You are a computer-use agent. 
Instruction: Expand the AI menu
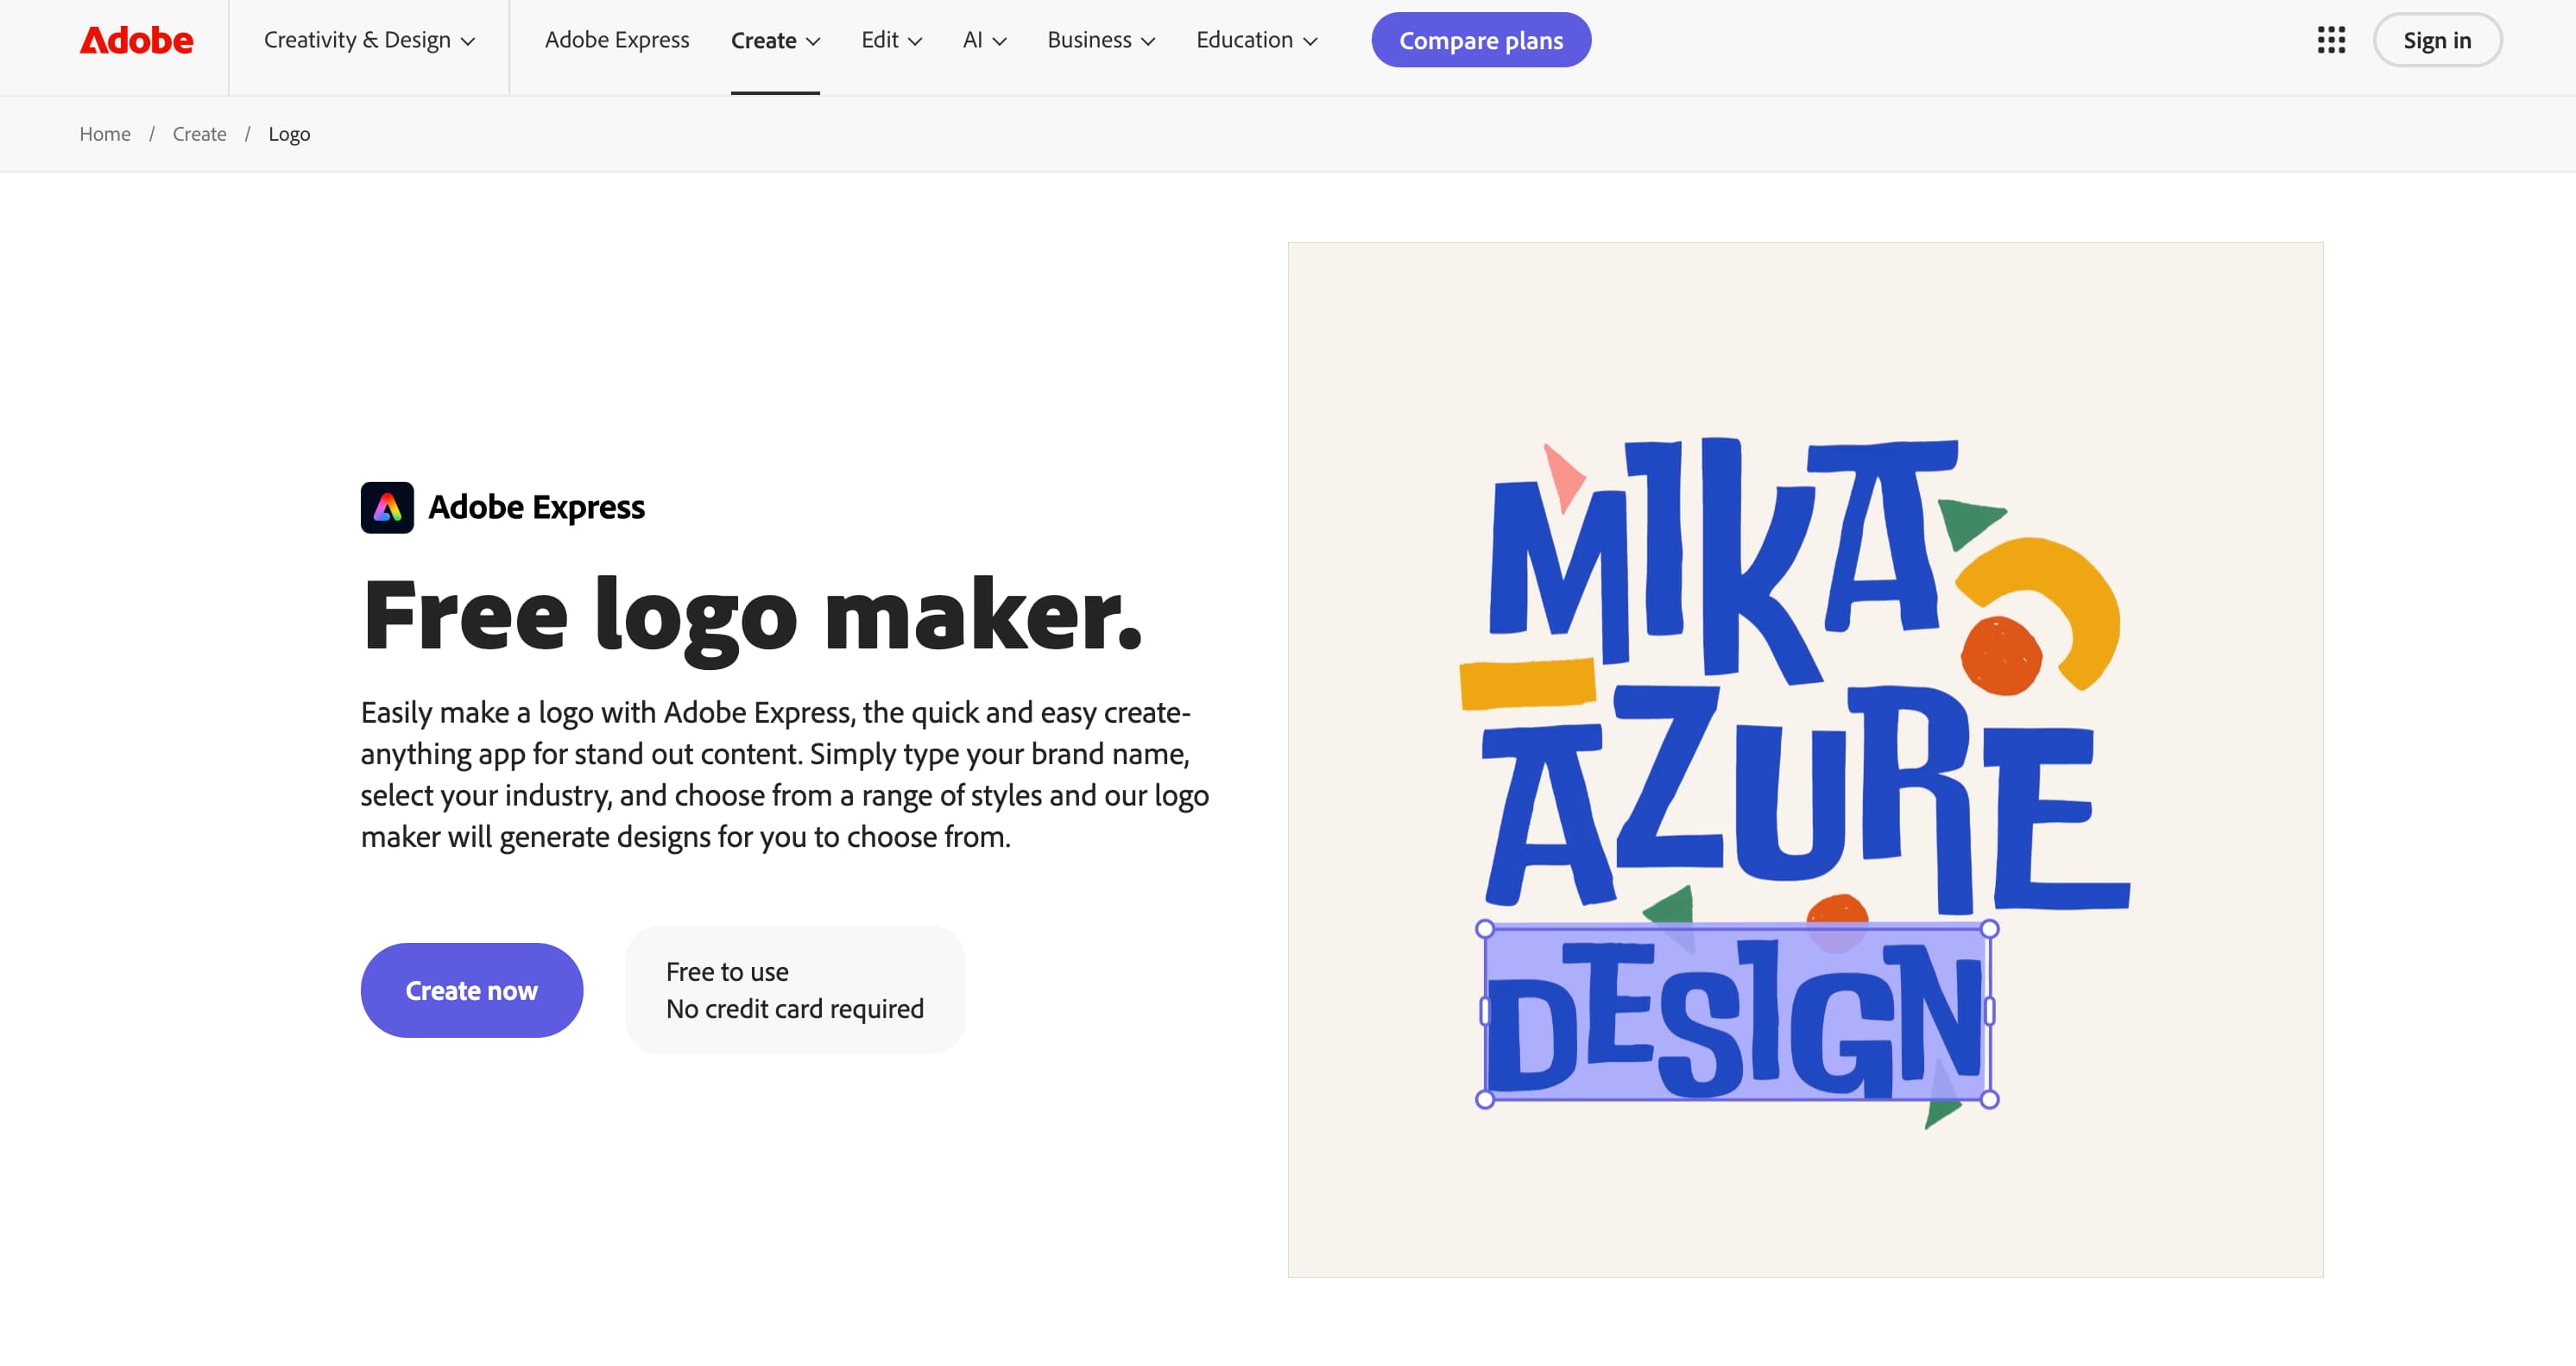click(984, 40)
